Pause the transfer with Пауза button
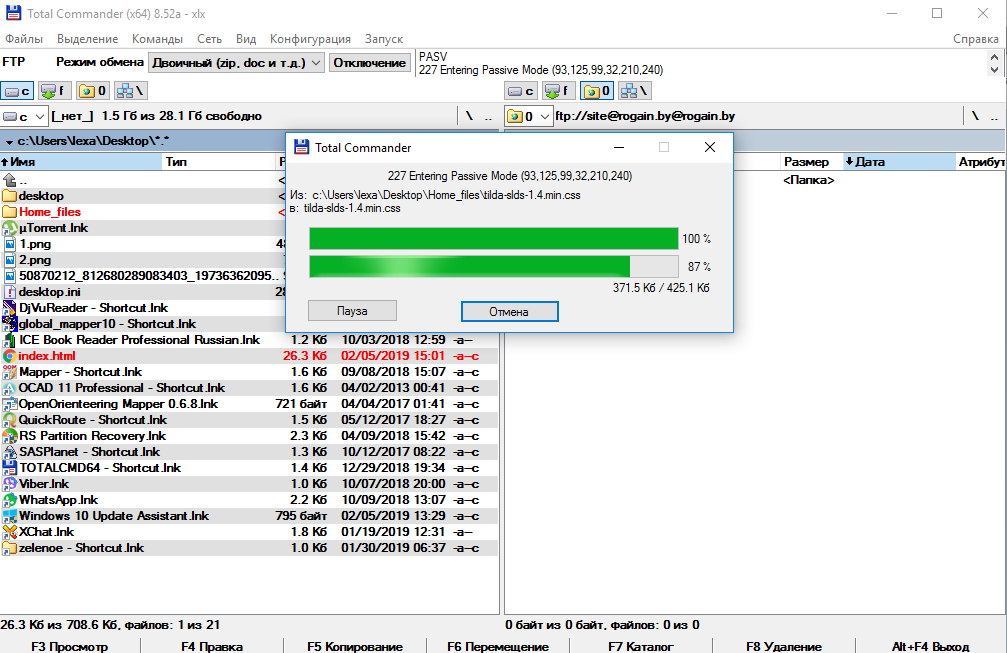 [x=352, y=311]
